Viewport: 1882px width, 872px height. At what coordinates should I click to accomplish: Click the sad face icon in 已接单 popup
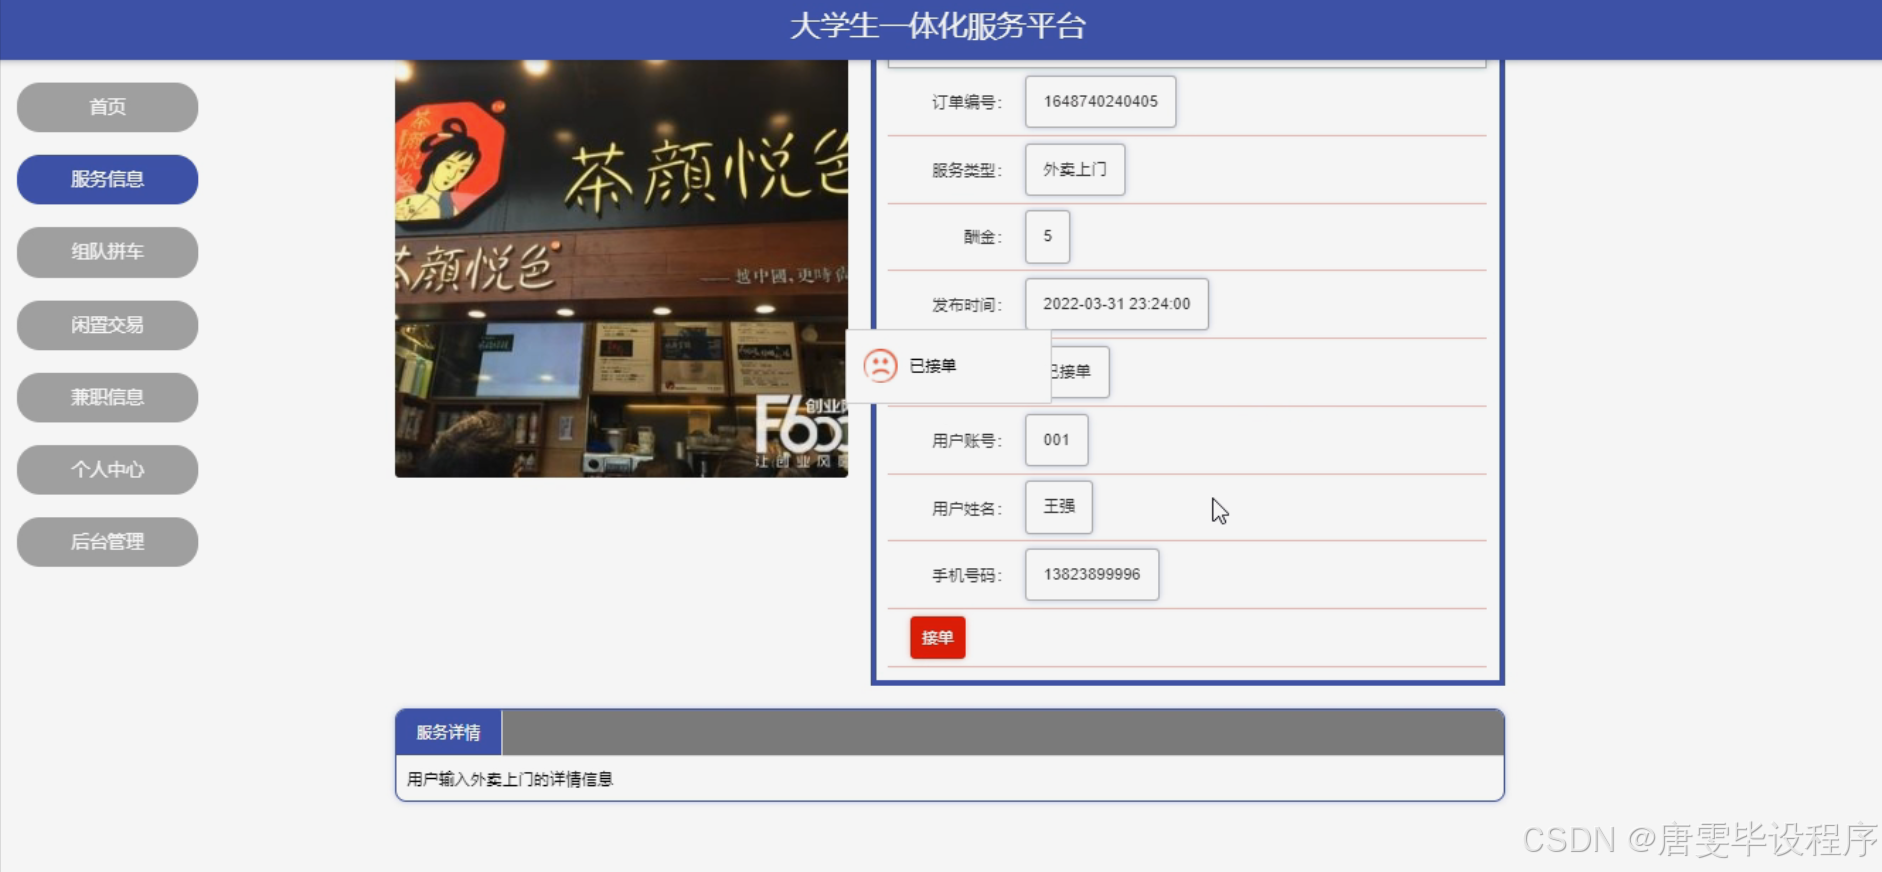[x=880, y=366]
